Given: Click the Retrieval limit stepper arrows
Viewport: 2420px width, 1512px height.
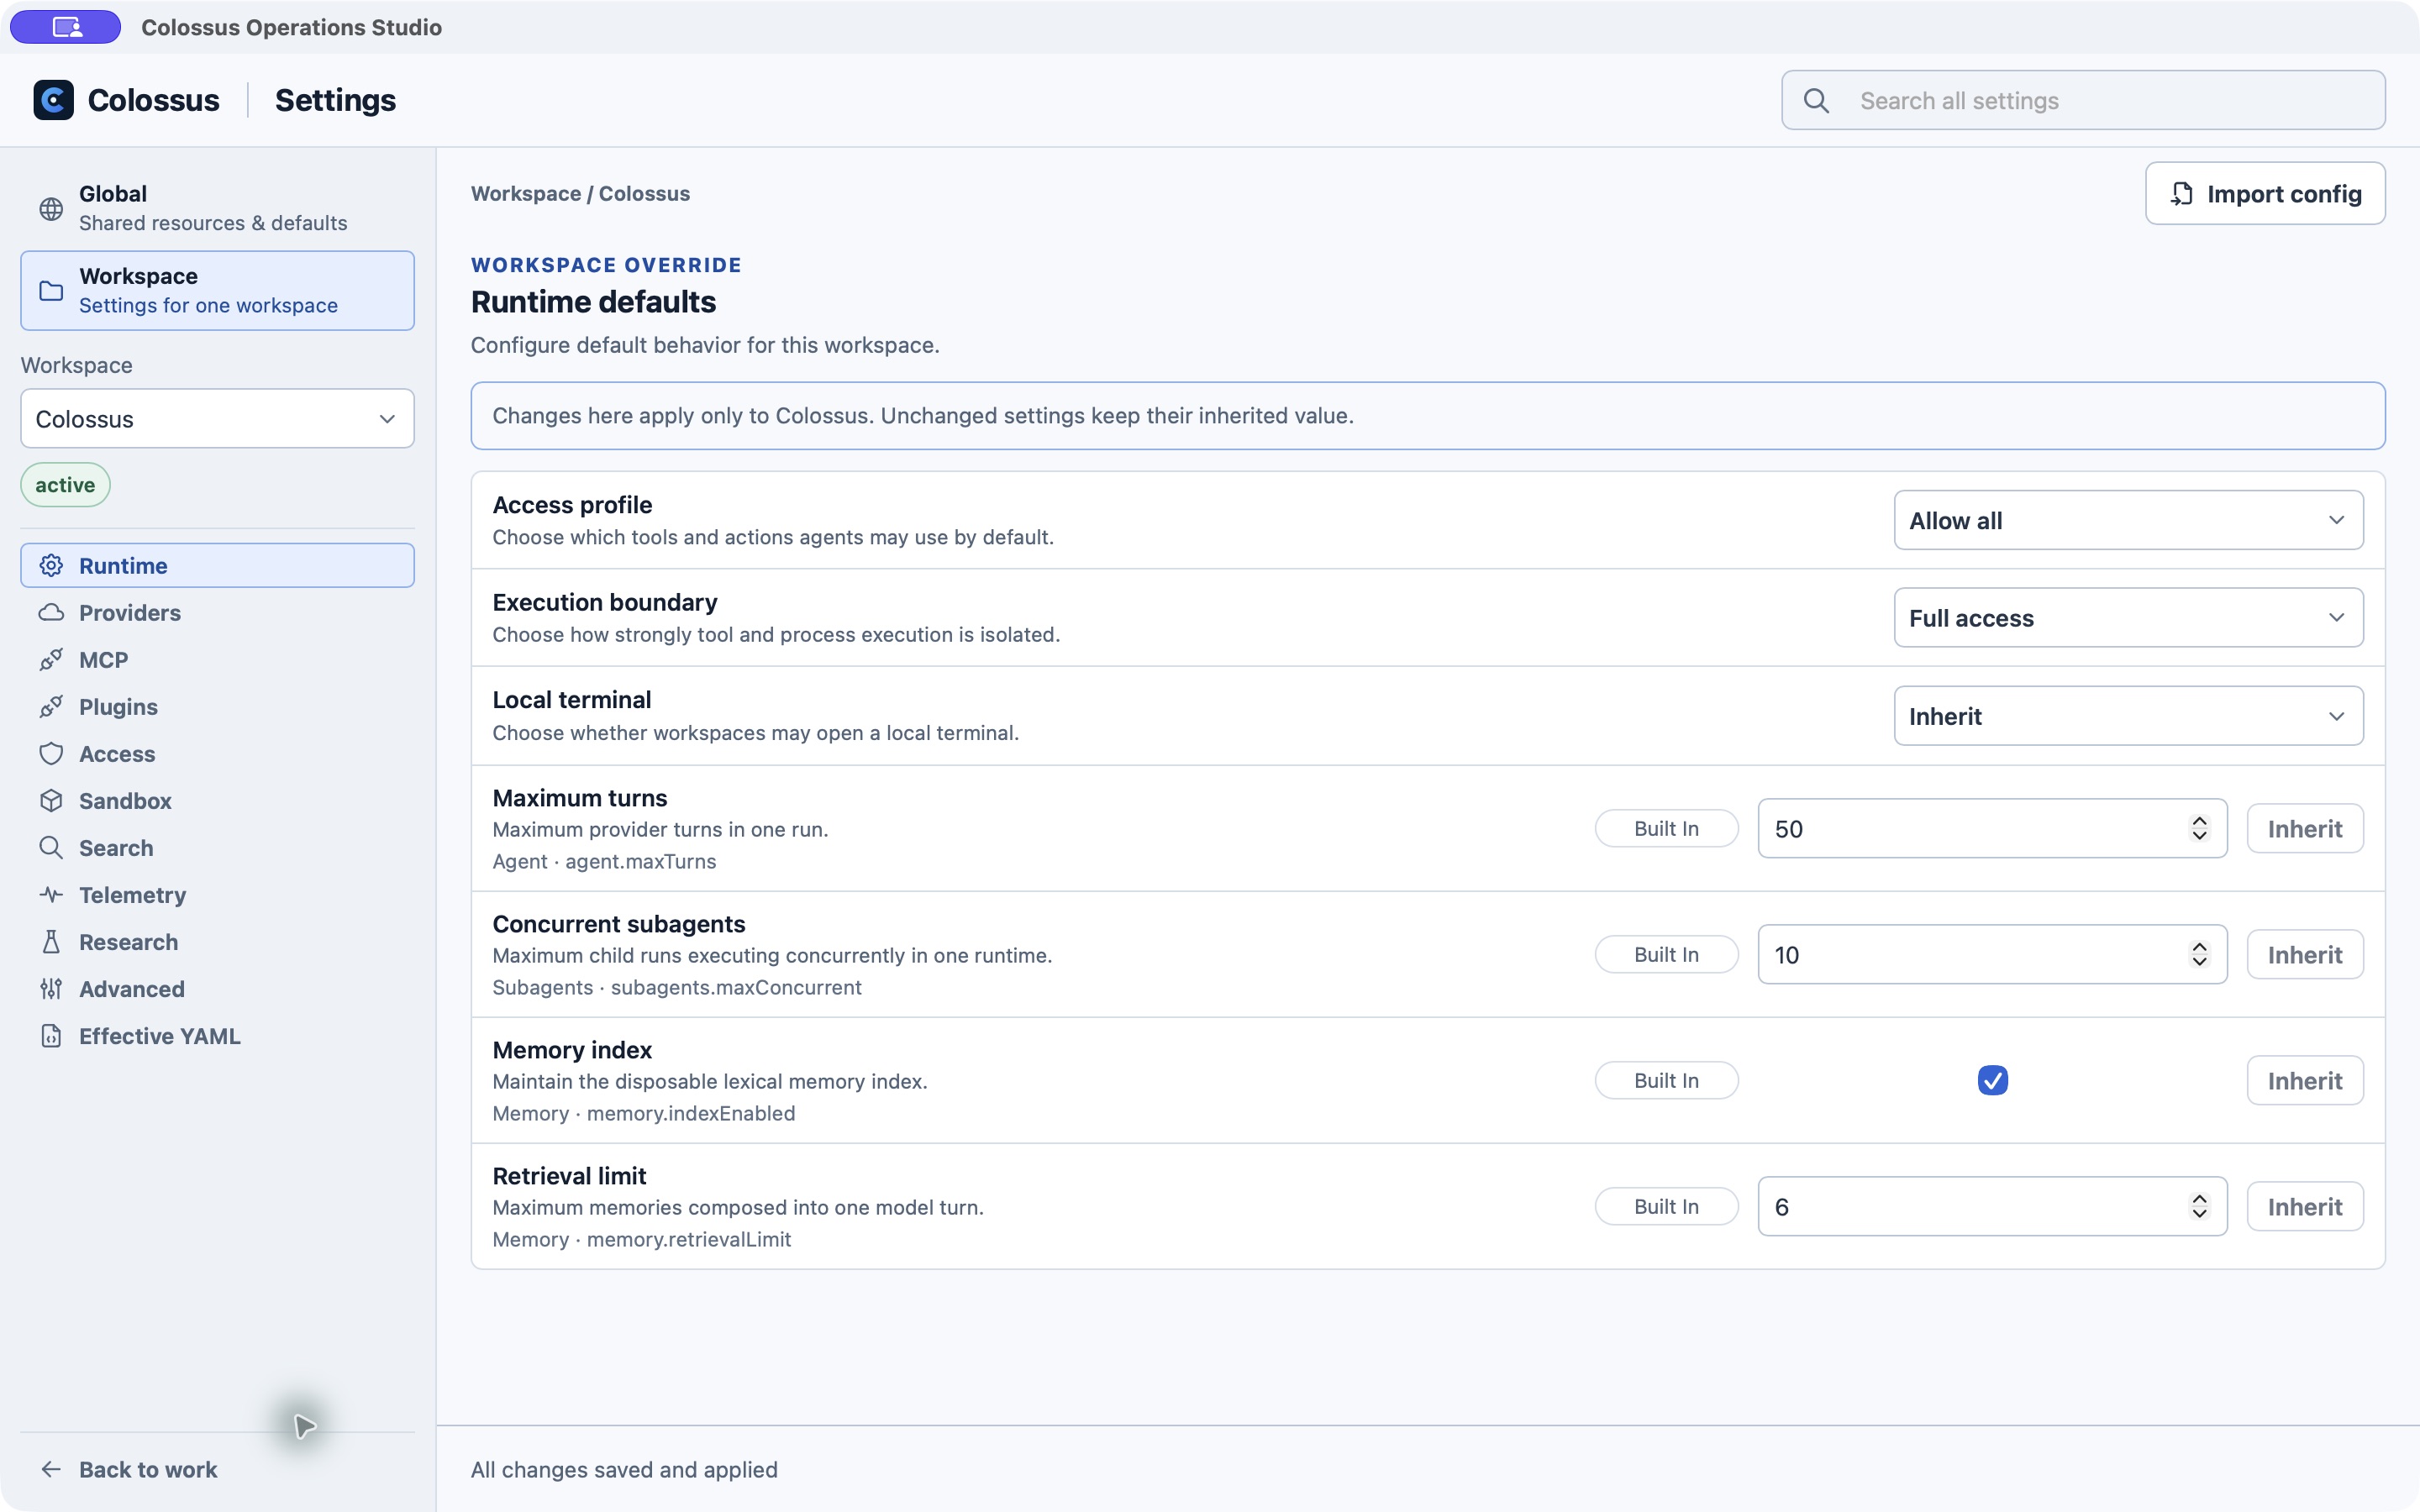Looking at the screenshot, I should (x=2199, y=1206).
